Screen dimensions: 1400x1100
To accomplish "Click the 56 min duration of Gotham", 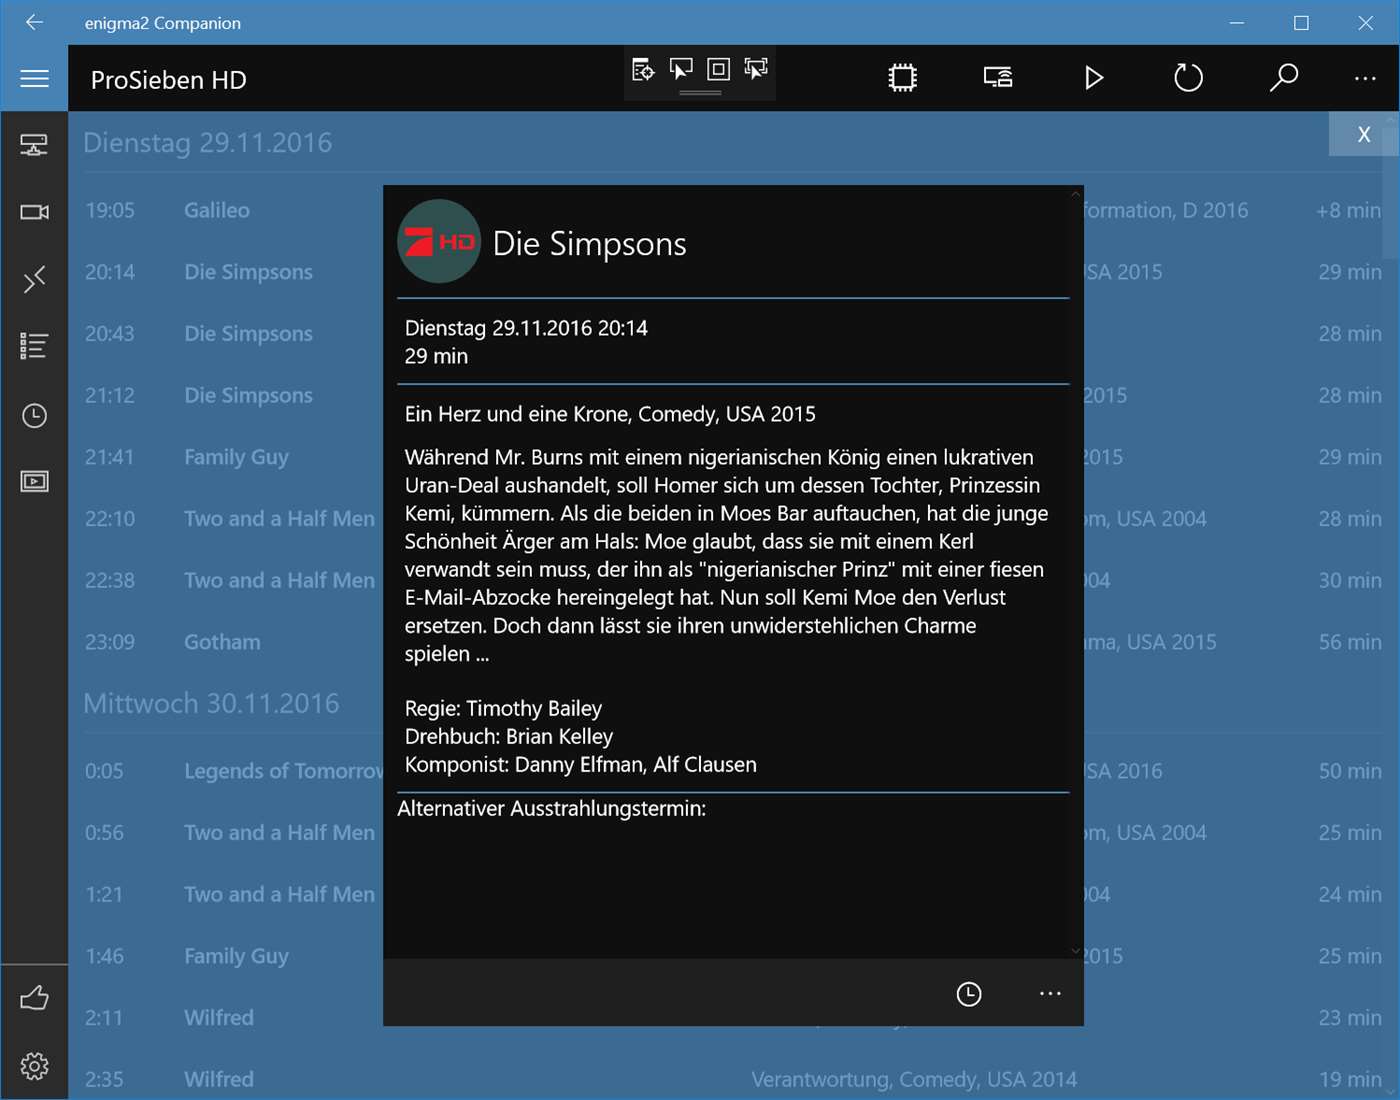I will [1349, 642].
